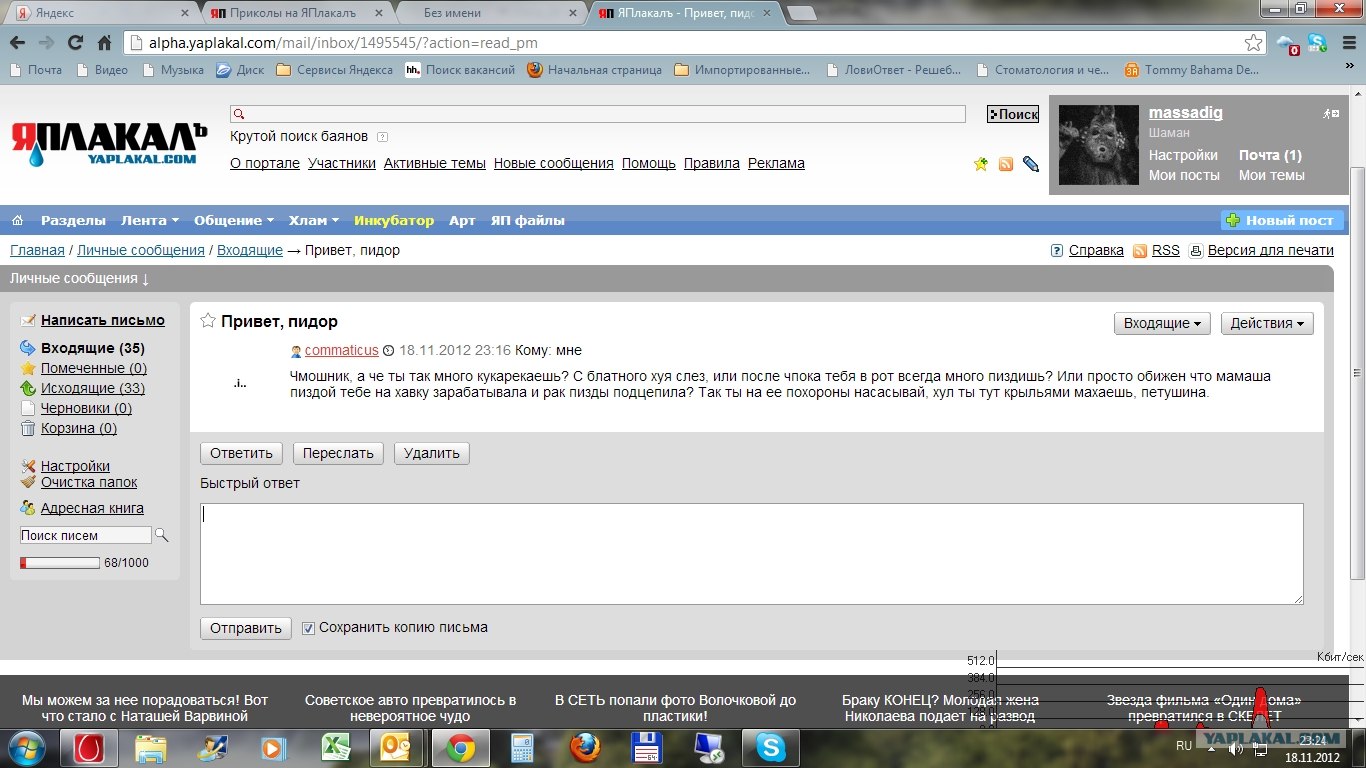The image size is (1366, 768).
Task: Click the magnifier icon next to mail search
Action: pyautogui.click(x=162, y=535)
